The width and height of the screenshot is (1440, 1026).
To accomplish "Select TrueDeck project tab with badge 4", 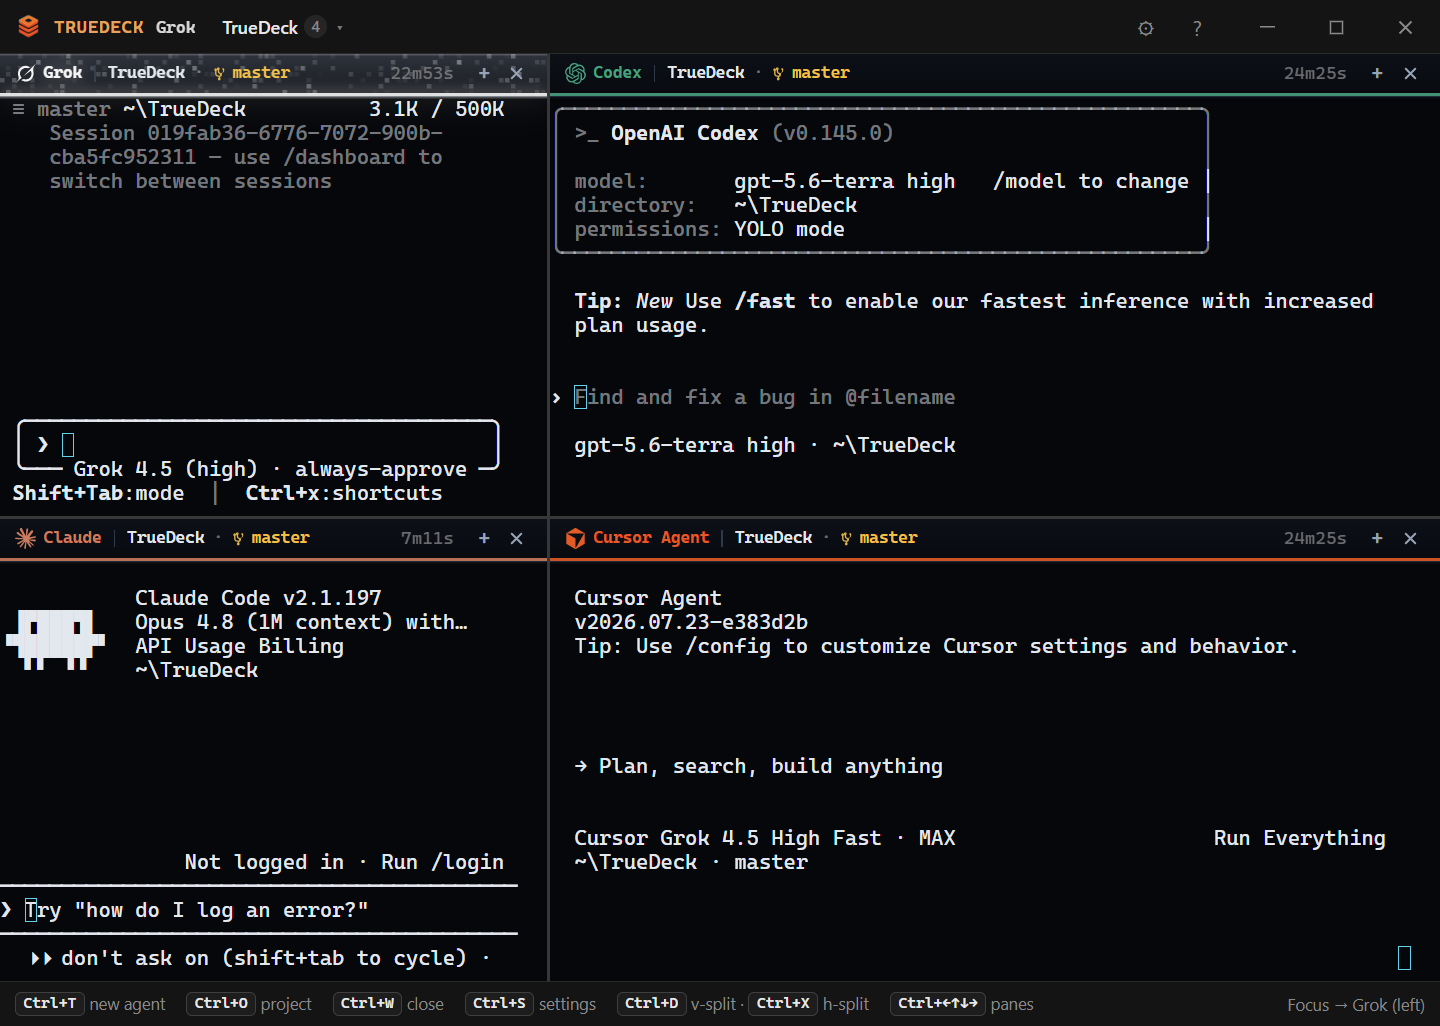I will tap(273, 27).
